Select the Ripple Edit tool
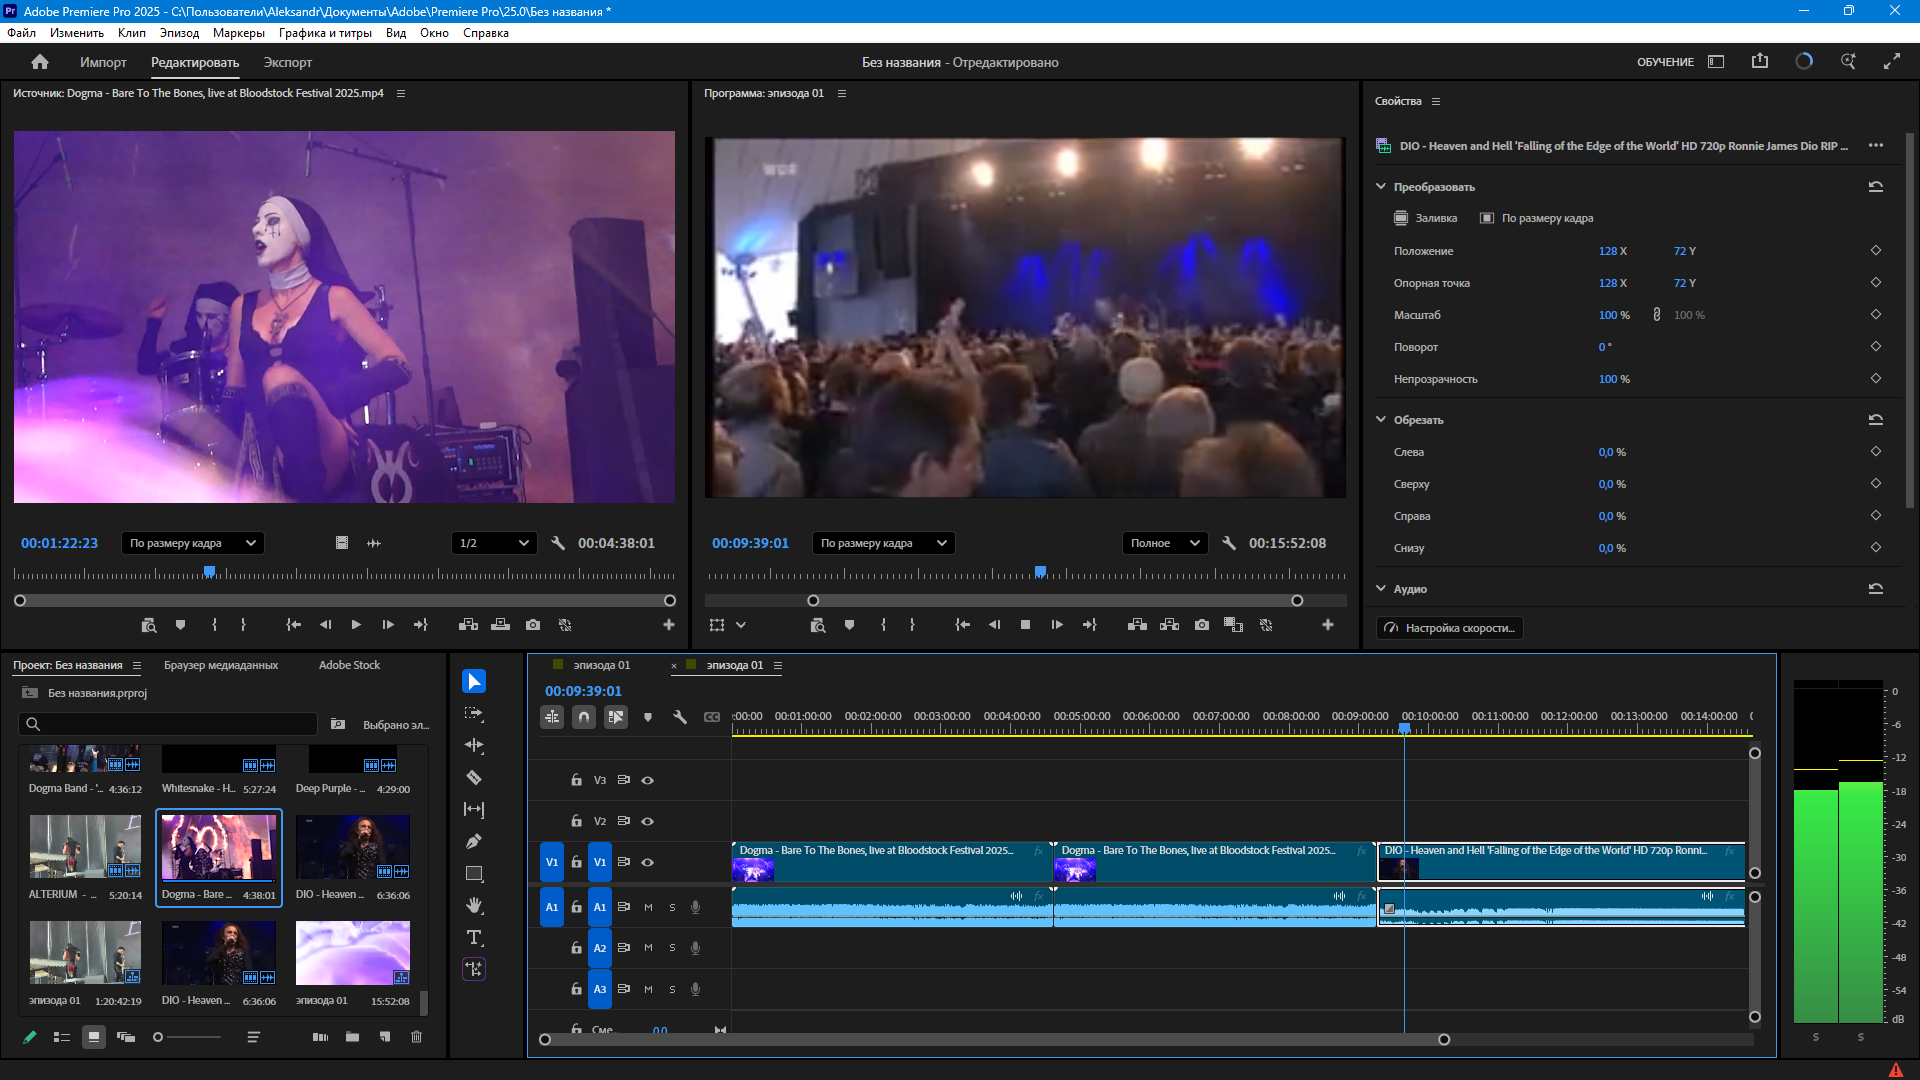This screenshot has width=1920, height=1080. [474, 745]
